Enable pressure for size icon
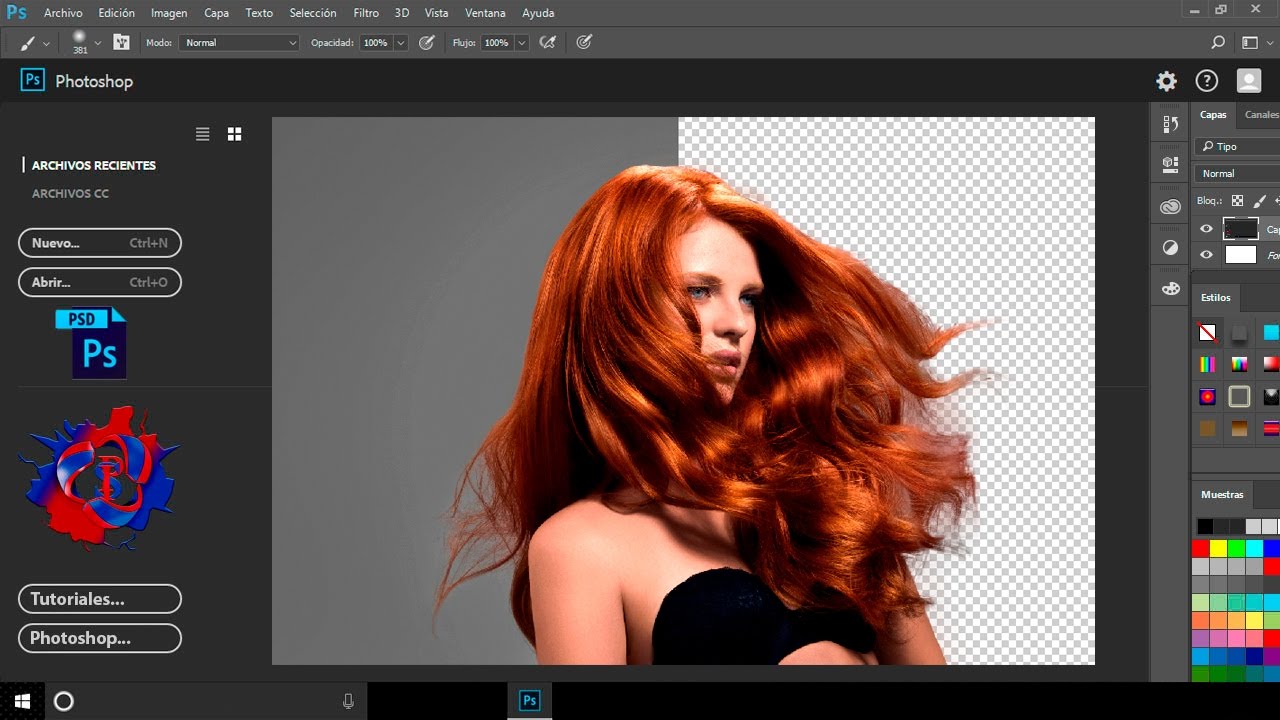This screenshot has height=720, width=1280. [x=584, y=42]
